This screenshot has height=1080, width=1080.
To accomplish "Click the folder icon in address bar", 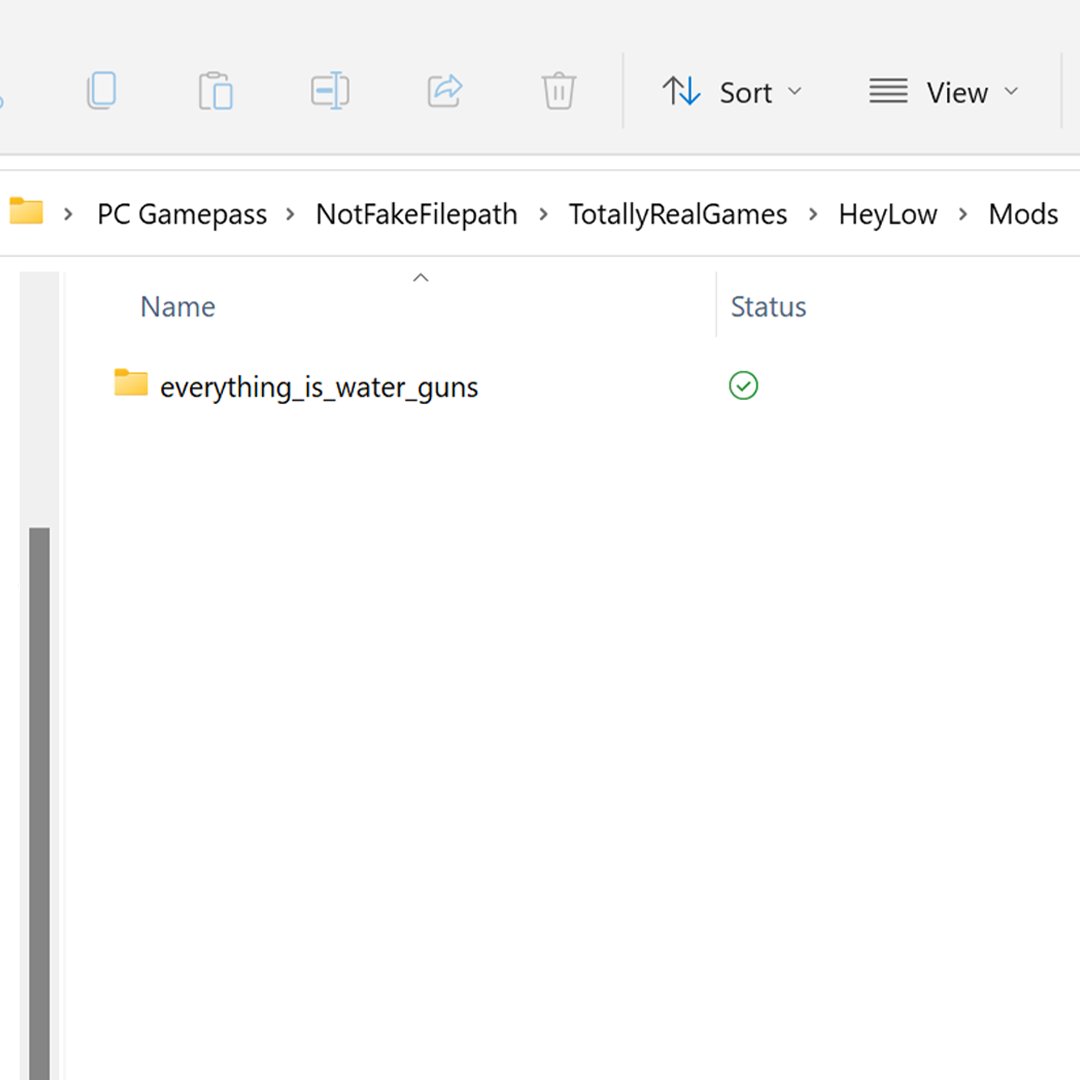I will [x=26, y=211].
